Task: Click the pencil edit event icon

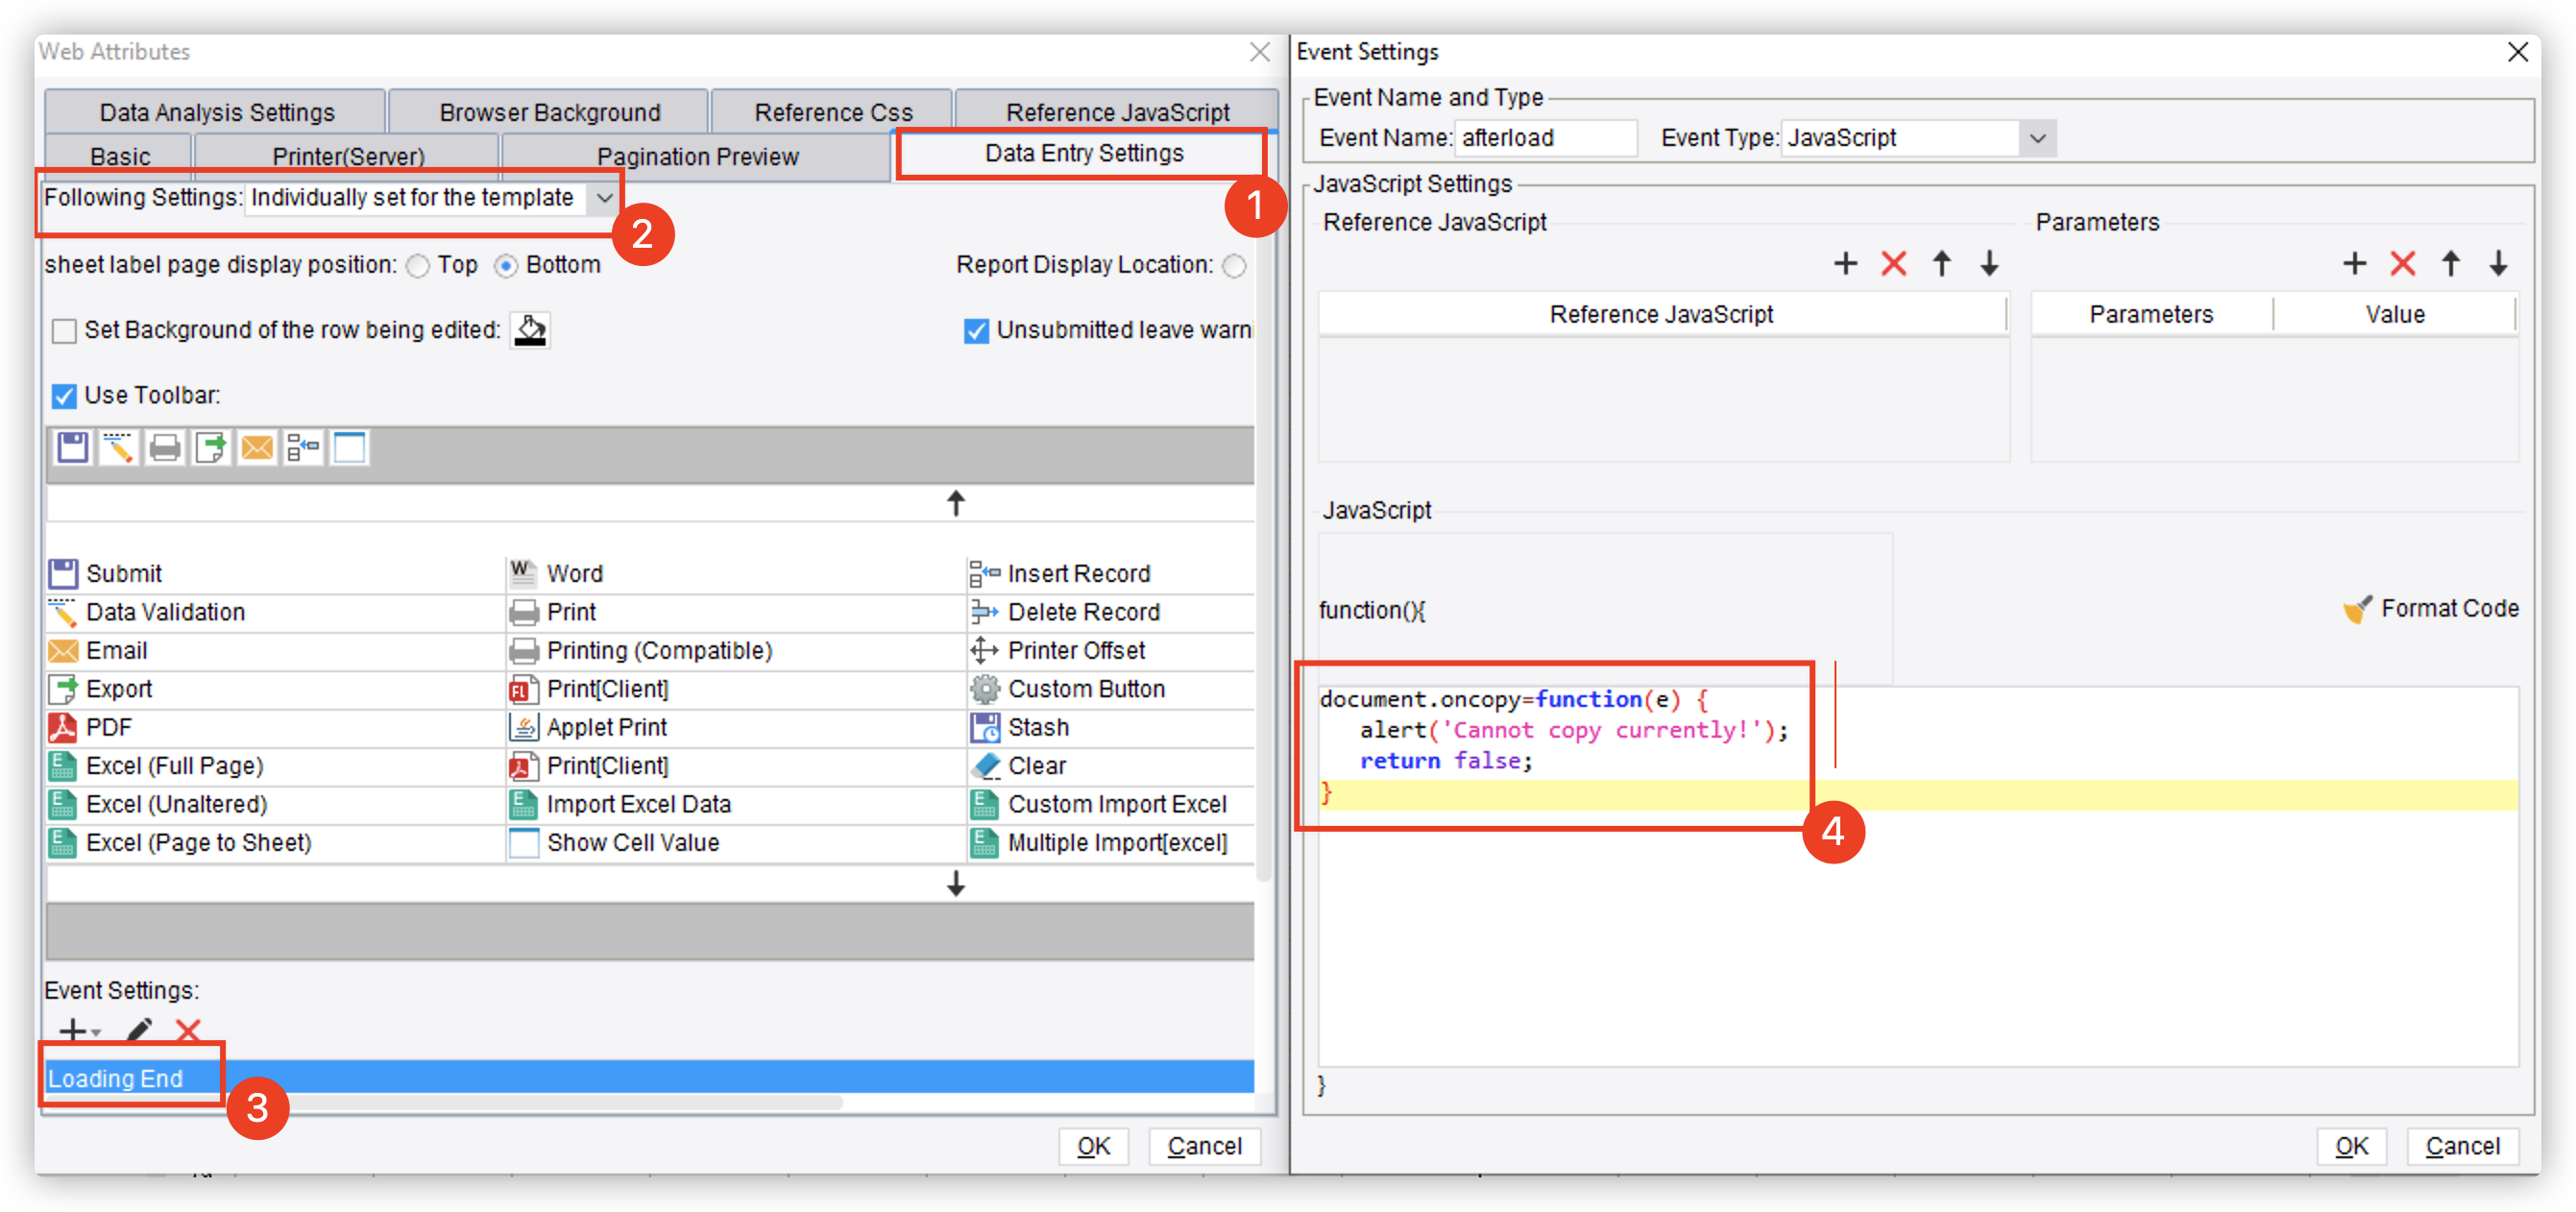Action: click(x=139, y=1029)
